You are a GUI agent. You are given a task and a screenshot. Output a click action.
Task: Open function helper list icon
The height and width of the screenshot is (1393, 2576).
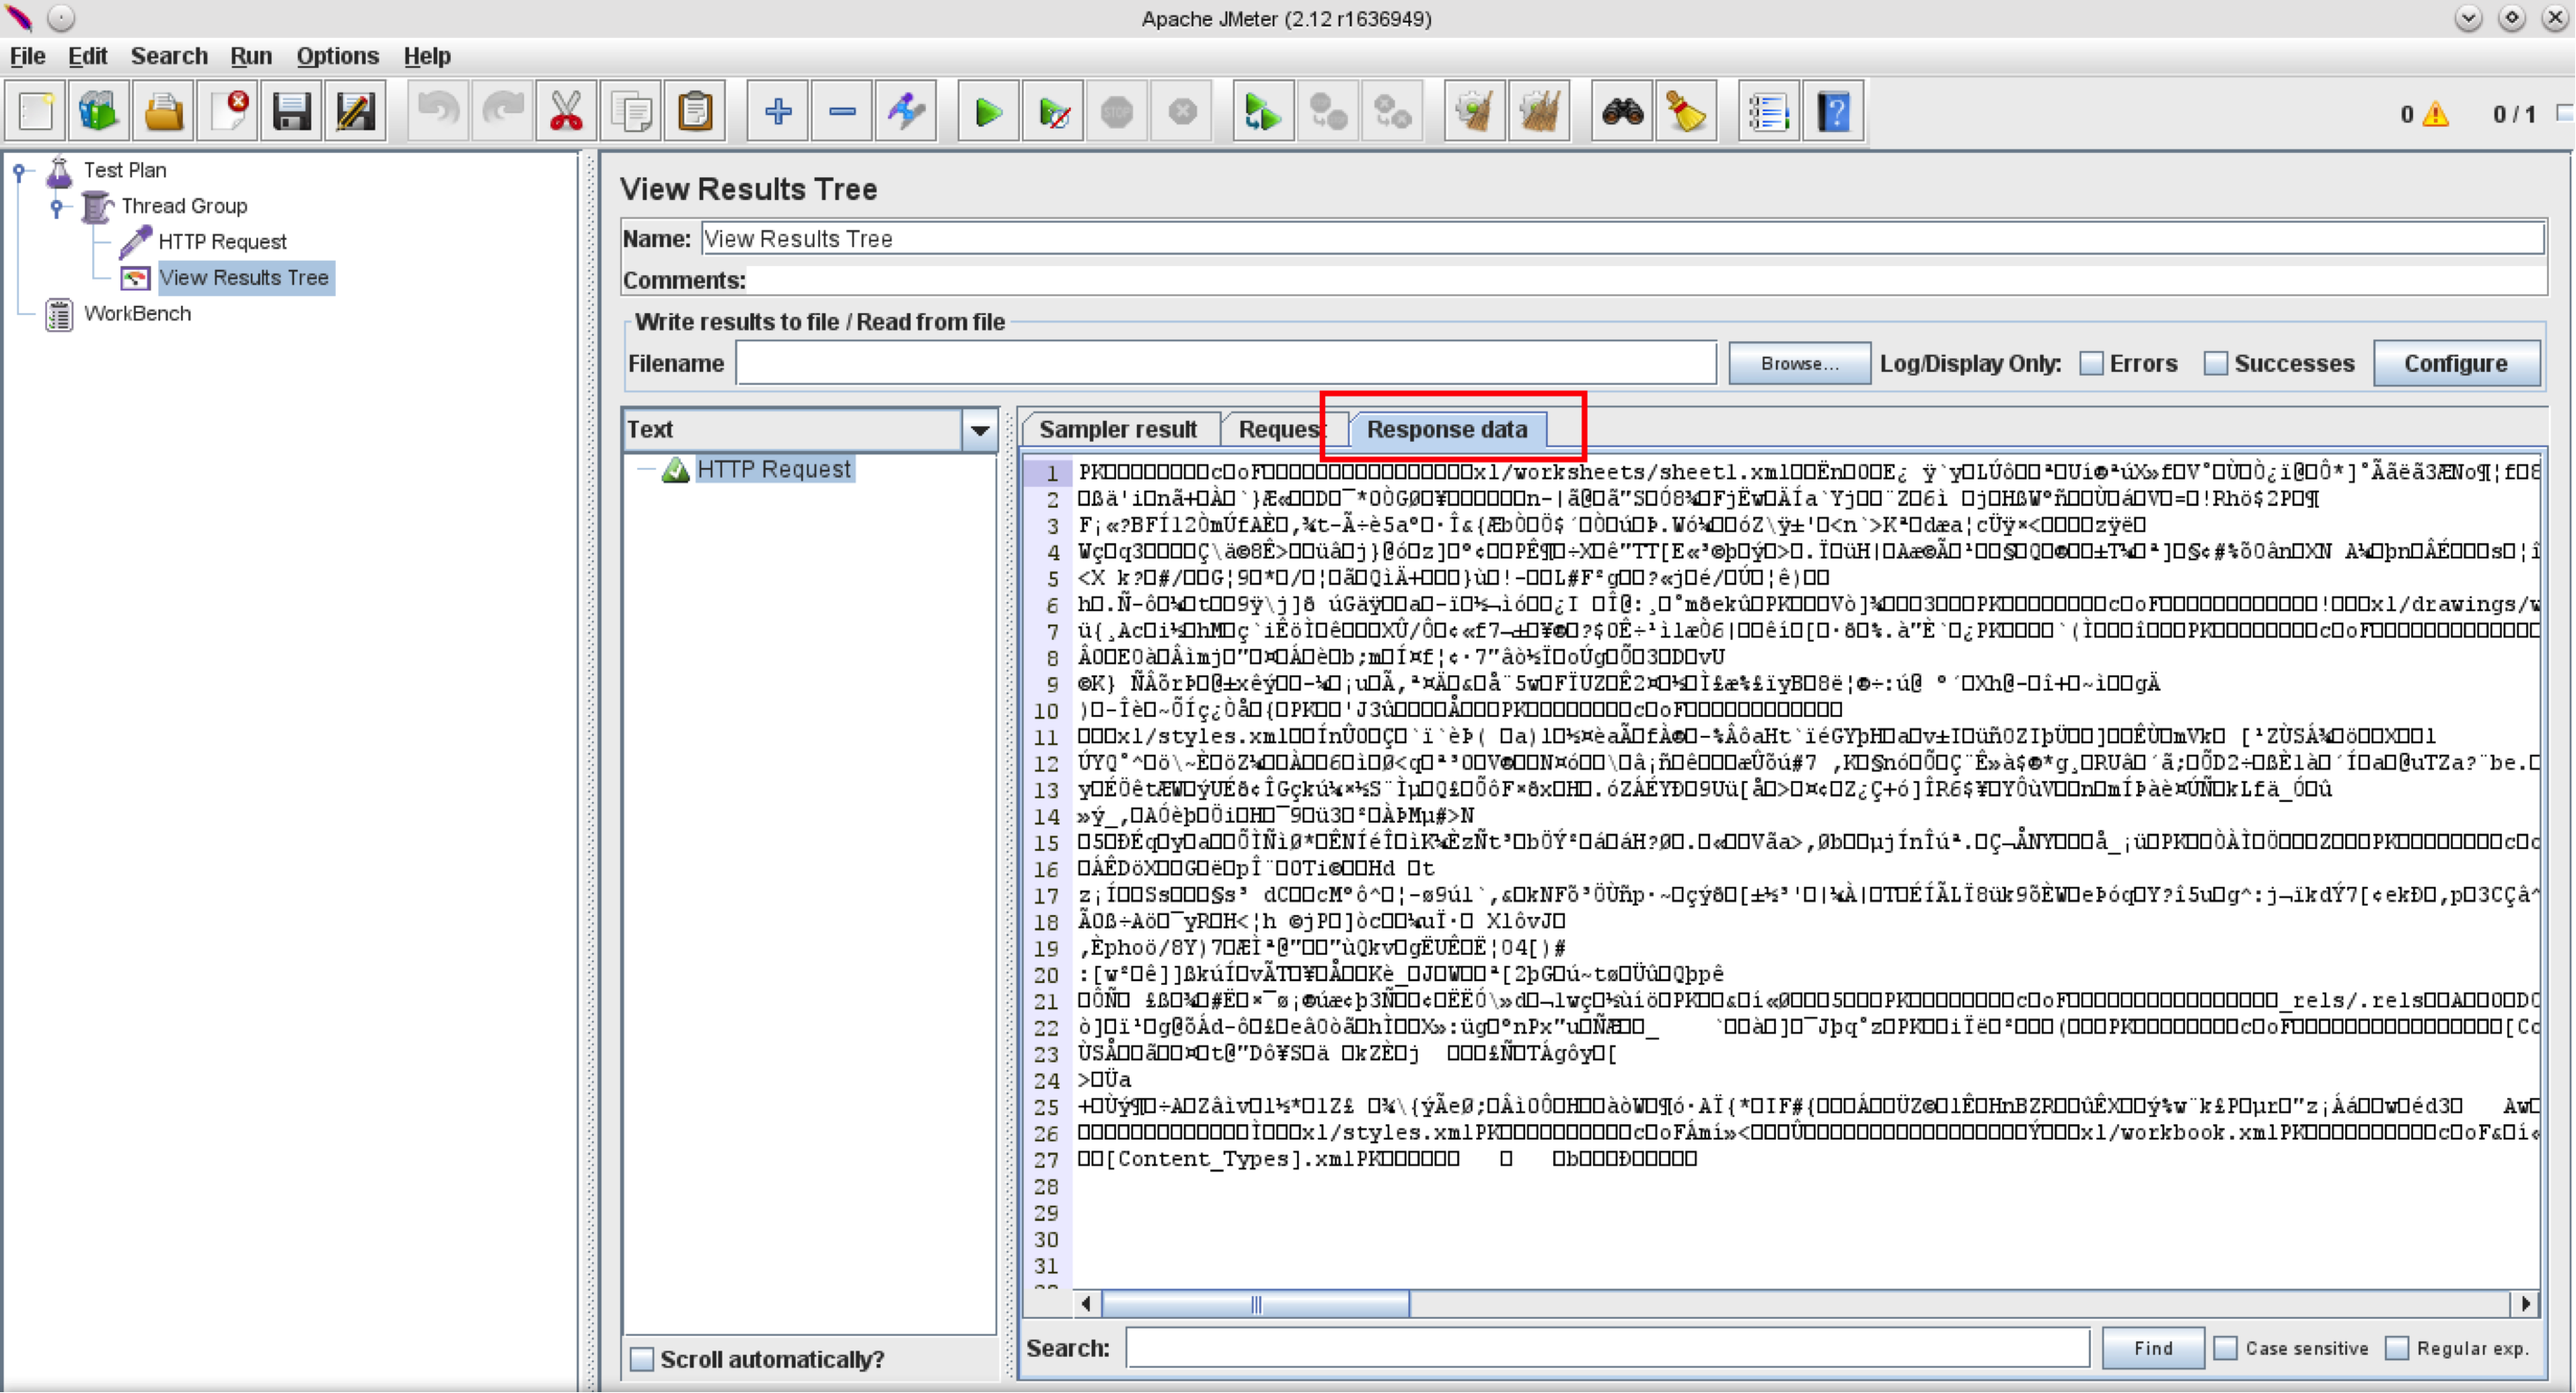[x=1768, y=112]
